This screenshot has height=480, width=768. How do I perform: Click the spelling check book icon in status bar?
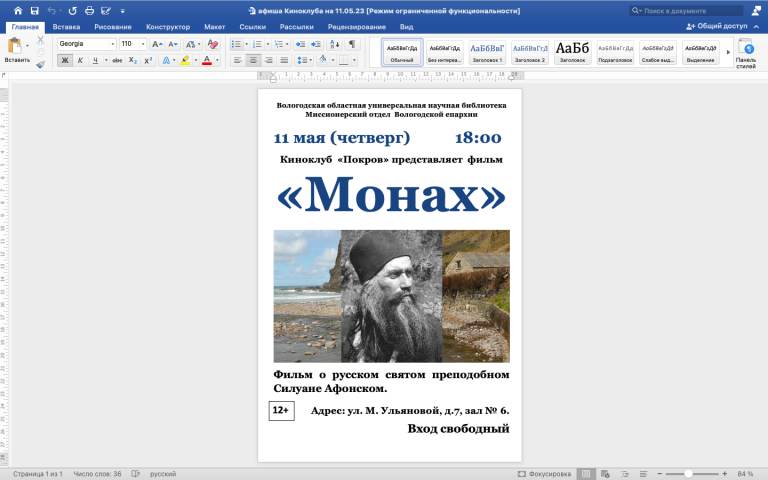(x=136, y=474)
